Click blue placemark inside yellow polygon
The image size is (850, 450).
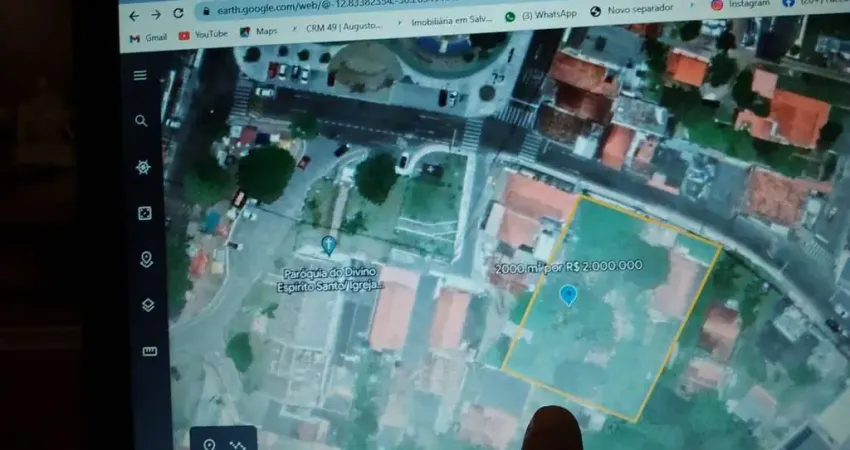568,295
